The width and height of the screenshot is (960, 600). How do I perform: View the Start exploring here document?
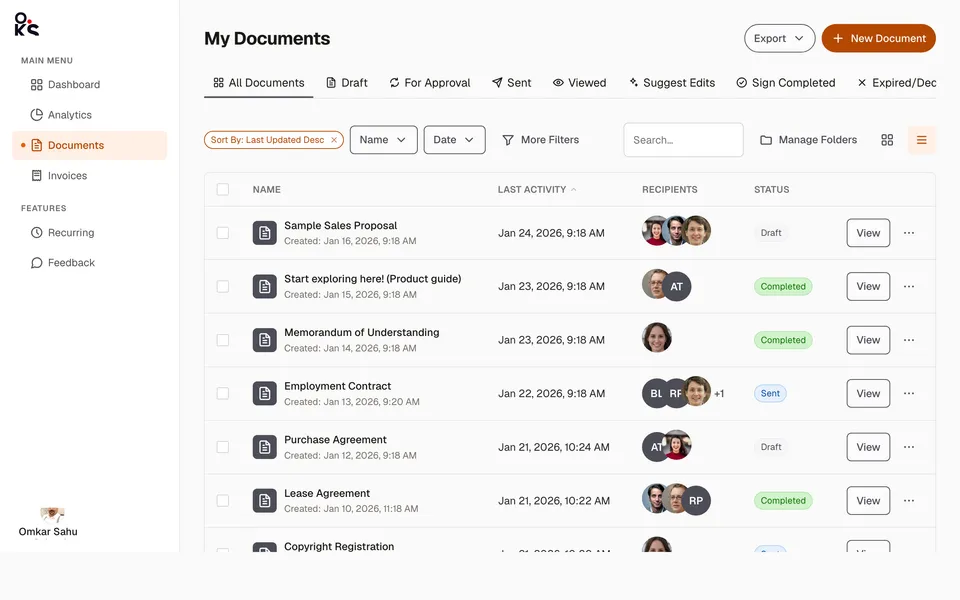(x=868, y=287)
